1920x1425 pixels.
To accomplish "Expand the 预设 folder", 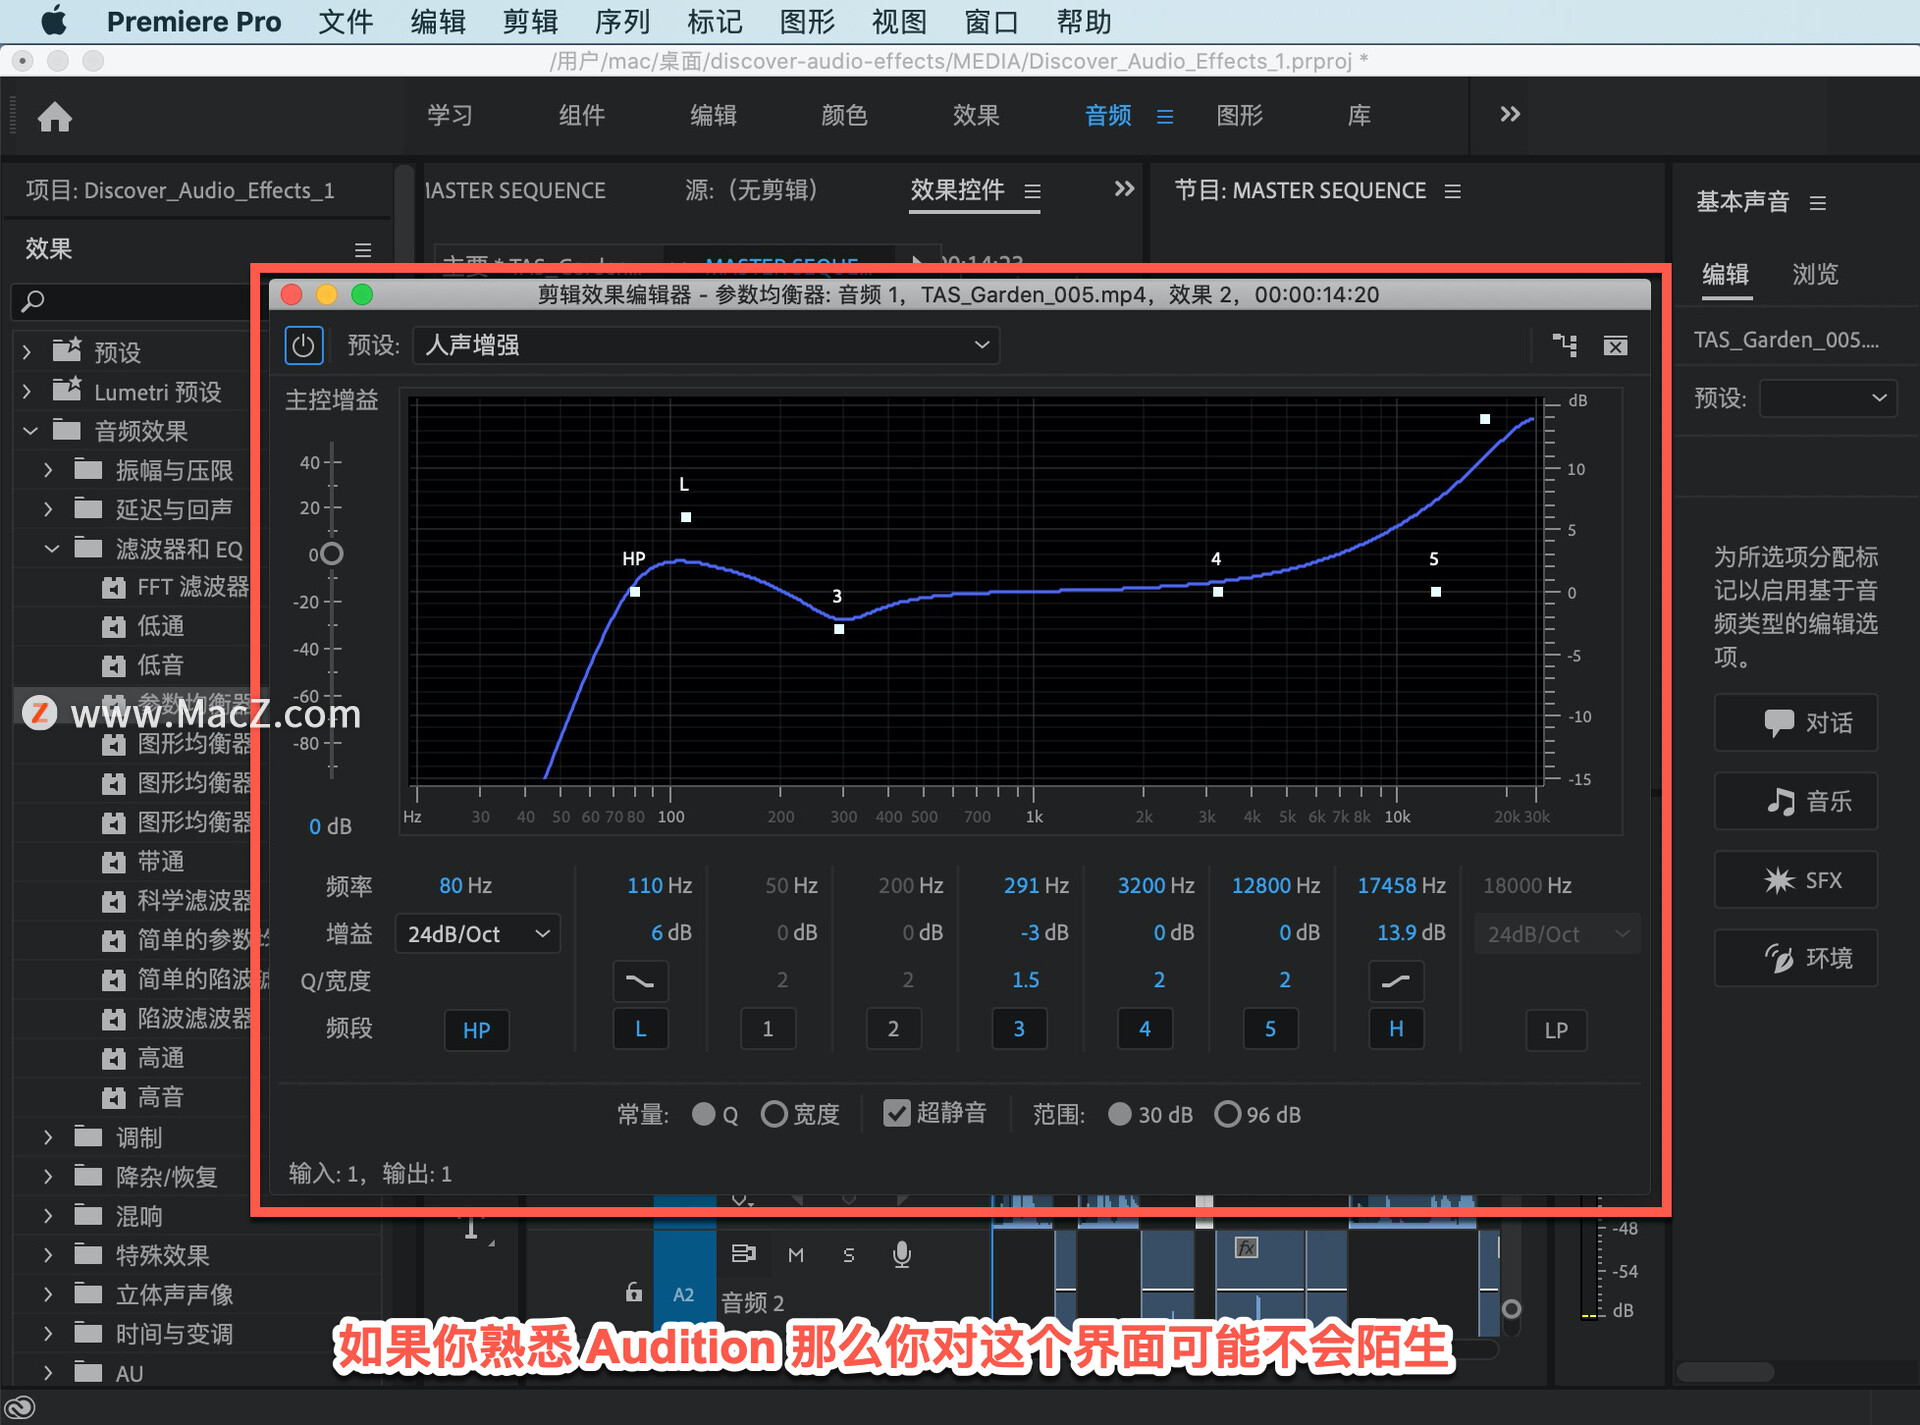I will coord(27,352).
